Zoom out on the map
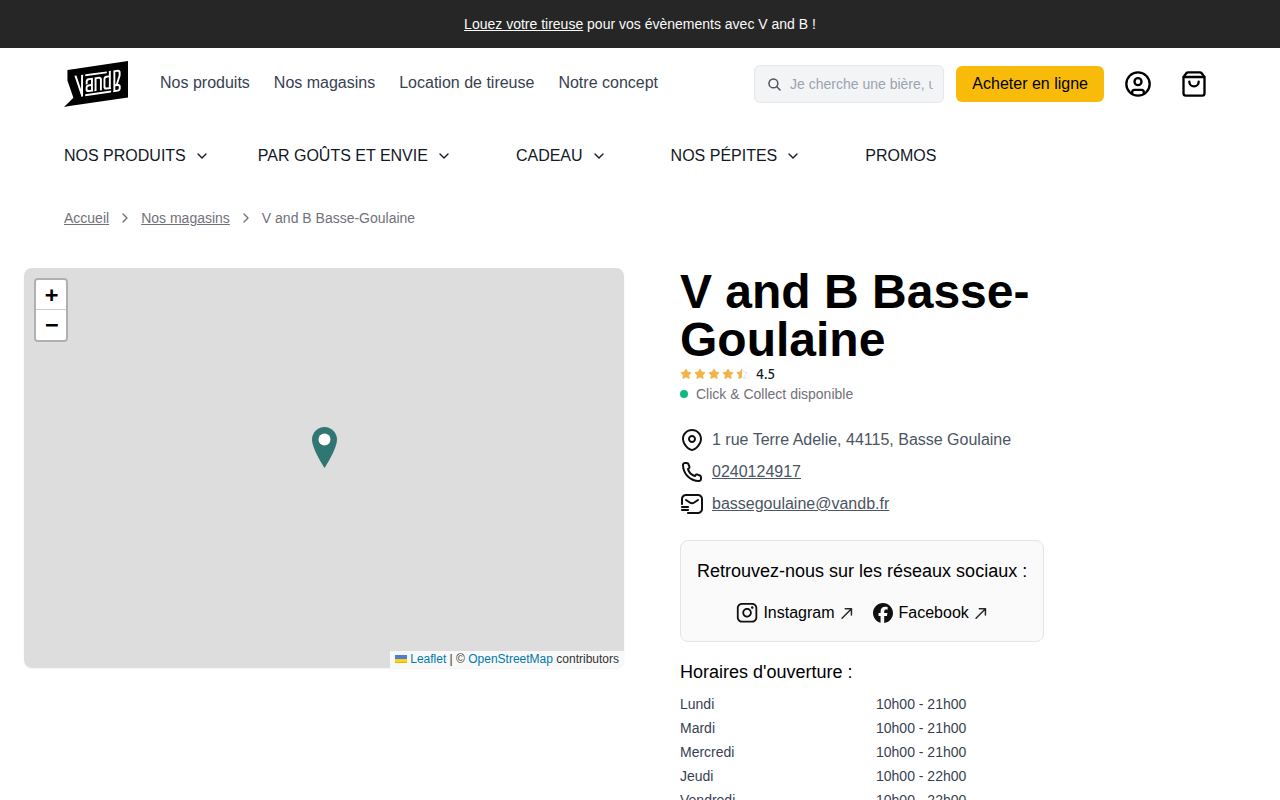This screenshot has width=1280, height=800. pos(51,326)
